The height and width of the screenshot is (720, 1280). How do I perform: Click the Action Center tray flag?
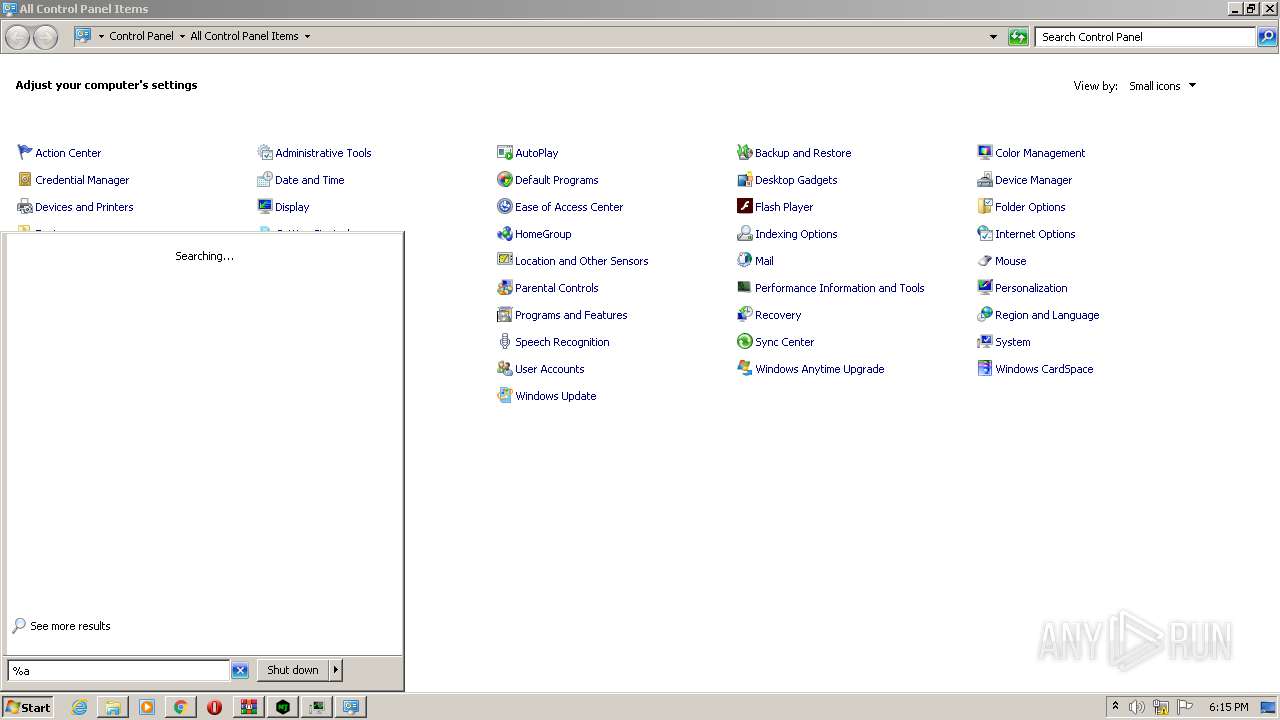[x=1185, y=707]
